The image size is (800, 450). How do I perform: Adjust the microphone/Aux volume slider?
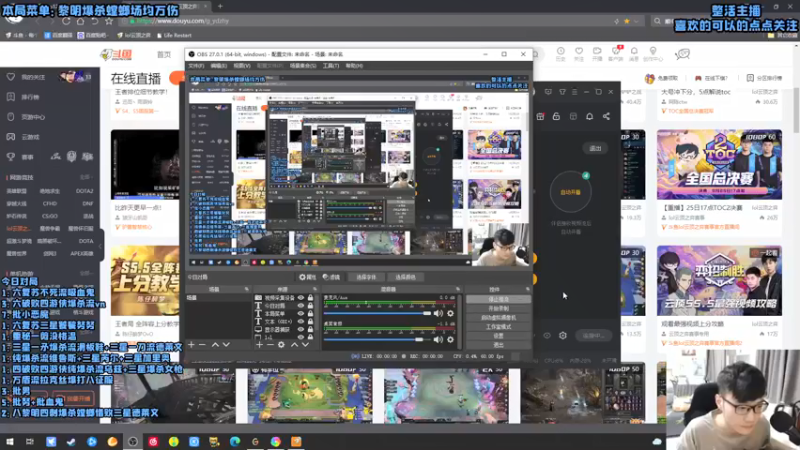pyautogui.click(x=377, y=313)
